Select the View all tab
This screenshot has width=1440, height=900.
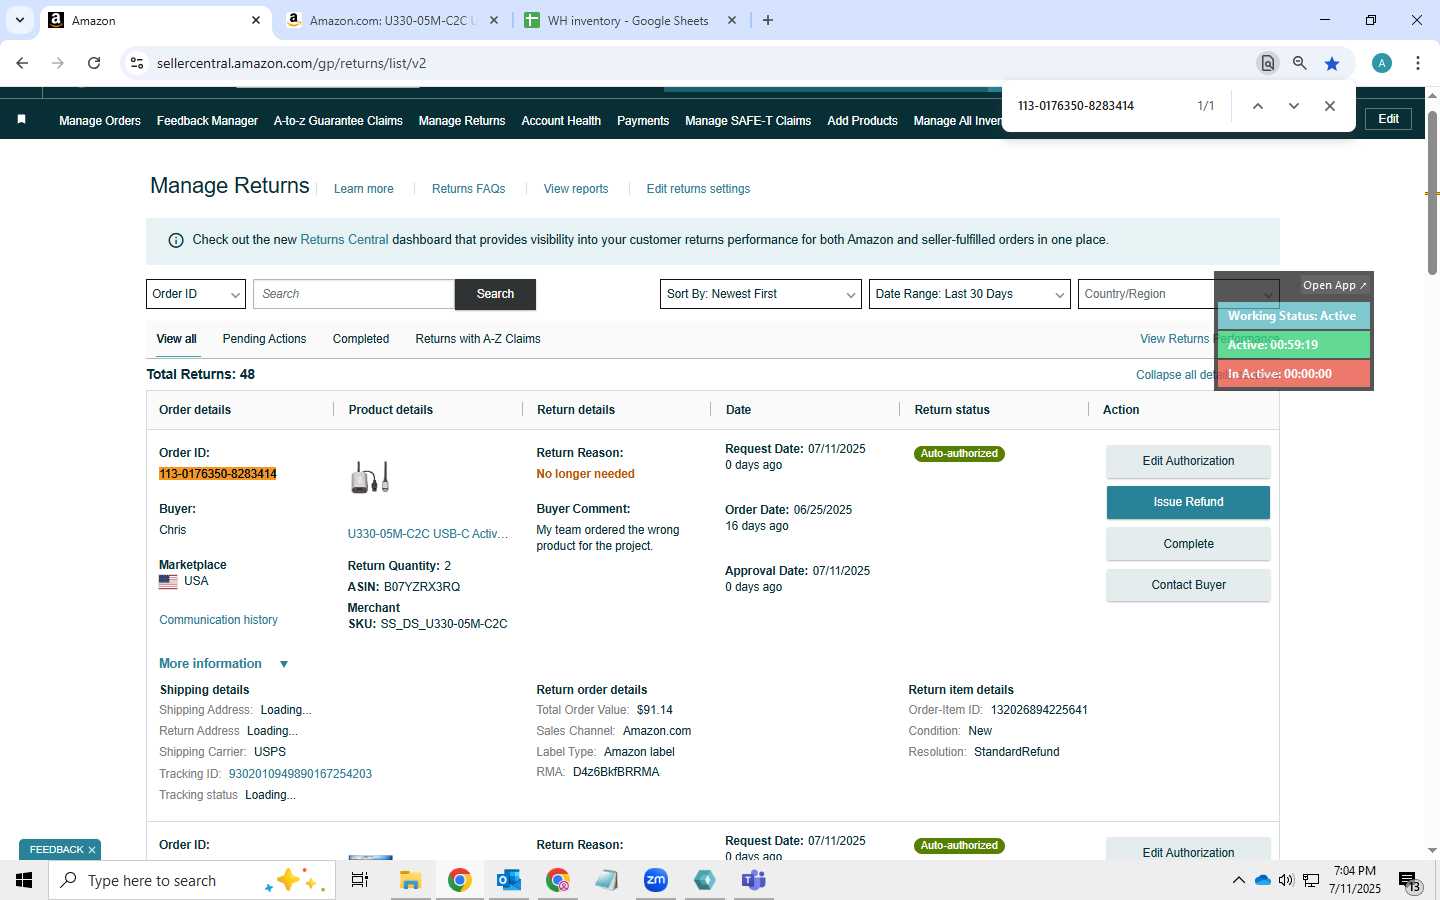click(x=176, y=339)
